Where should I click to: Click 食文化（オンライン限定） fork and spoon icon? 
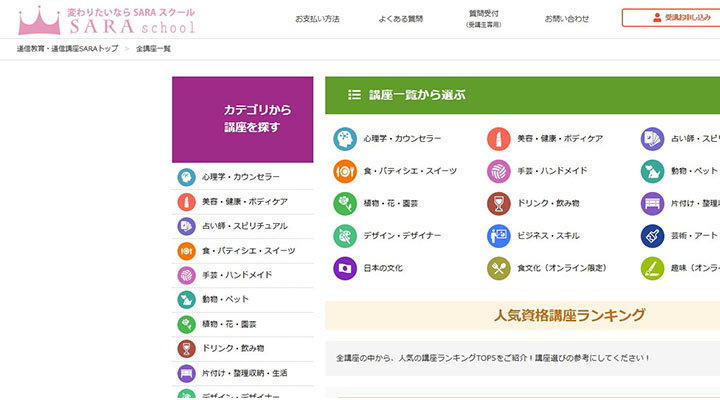(x=499, y=268)
